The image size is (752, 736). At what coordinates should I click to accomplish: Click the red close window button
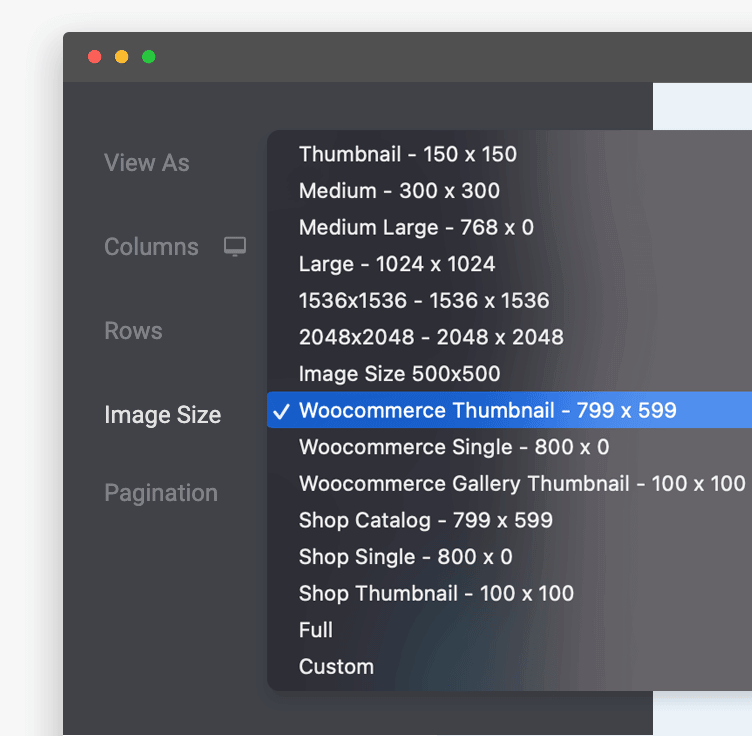(95, 57)
